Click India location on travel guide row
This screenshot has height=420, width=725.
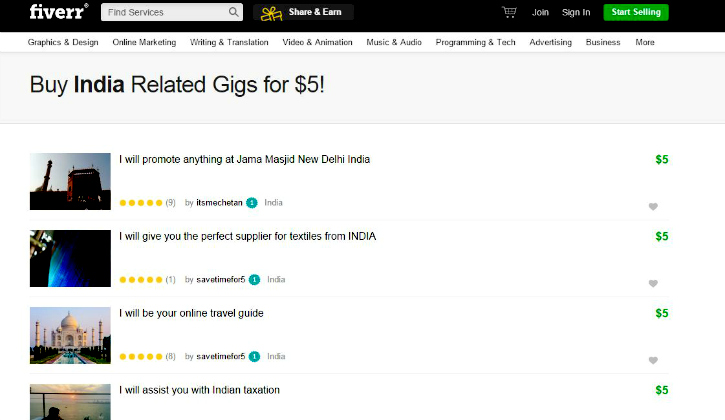pyautogui.click(x=276, y=356)
